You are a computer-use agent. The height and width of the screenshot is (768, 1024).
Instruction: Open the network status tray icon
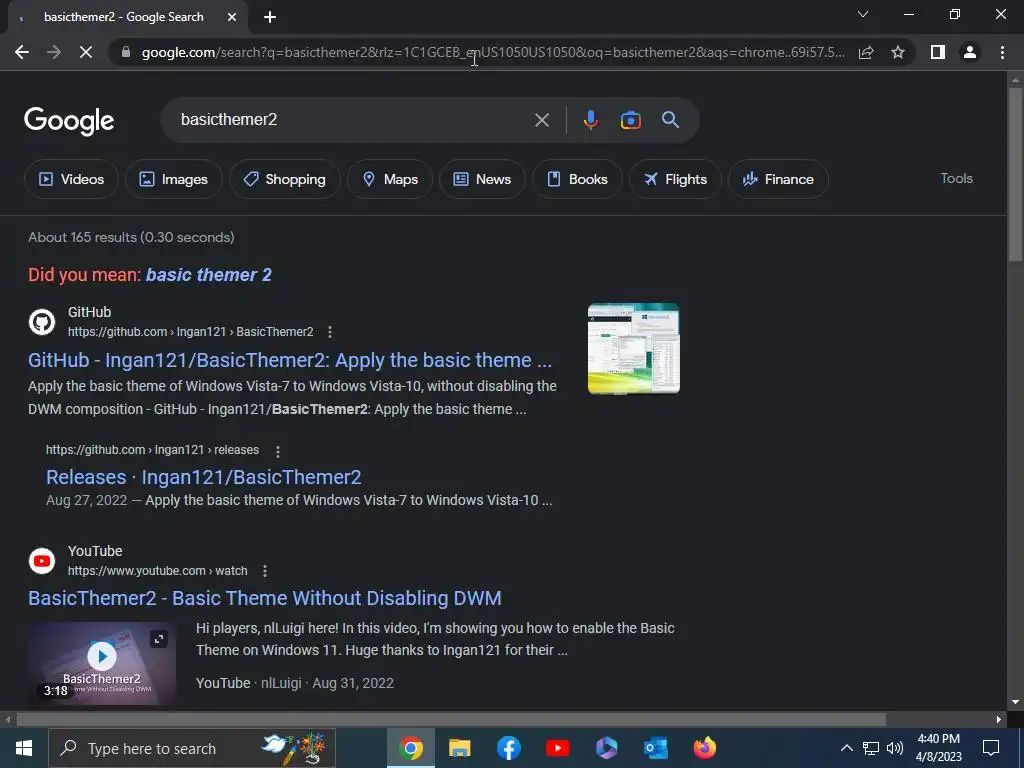point(871,748)
